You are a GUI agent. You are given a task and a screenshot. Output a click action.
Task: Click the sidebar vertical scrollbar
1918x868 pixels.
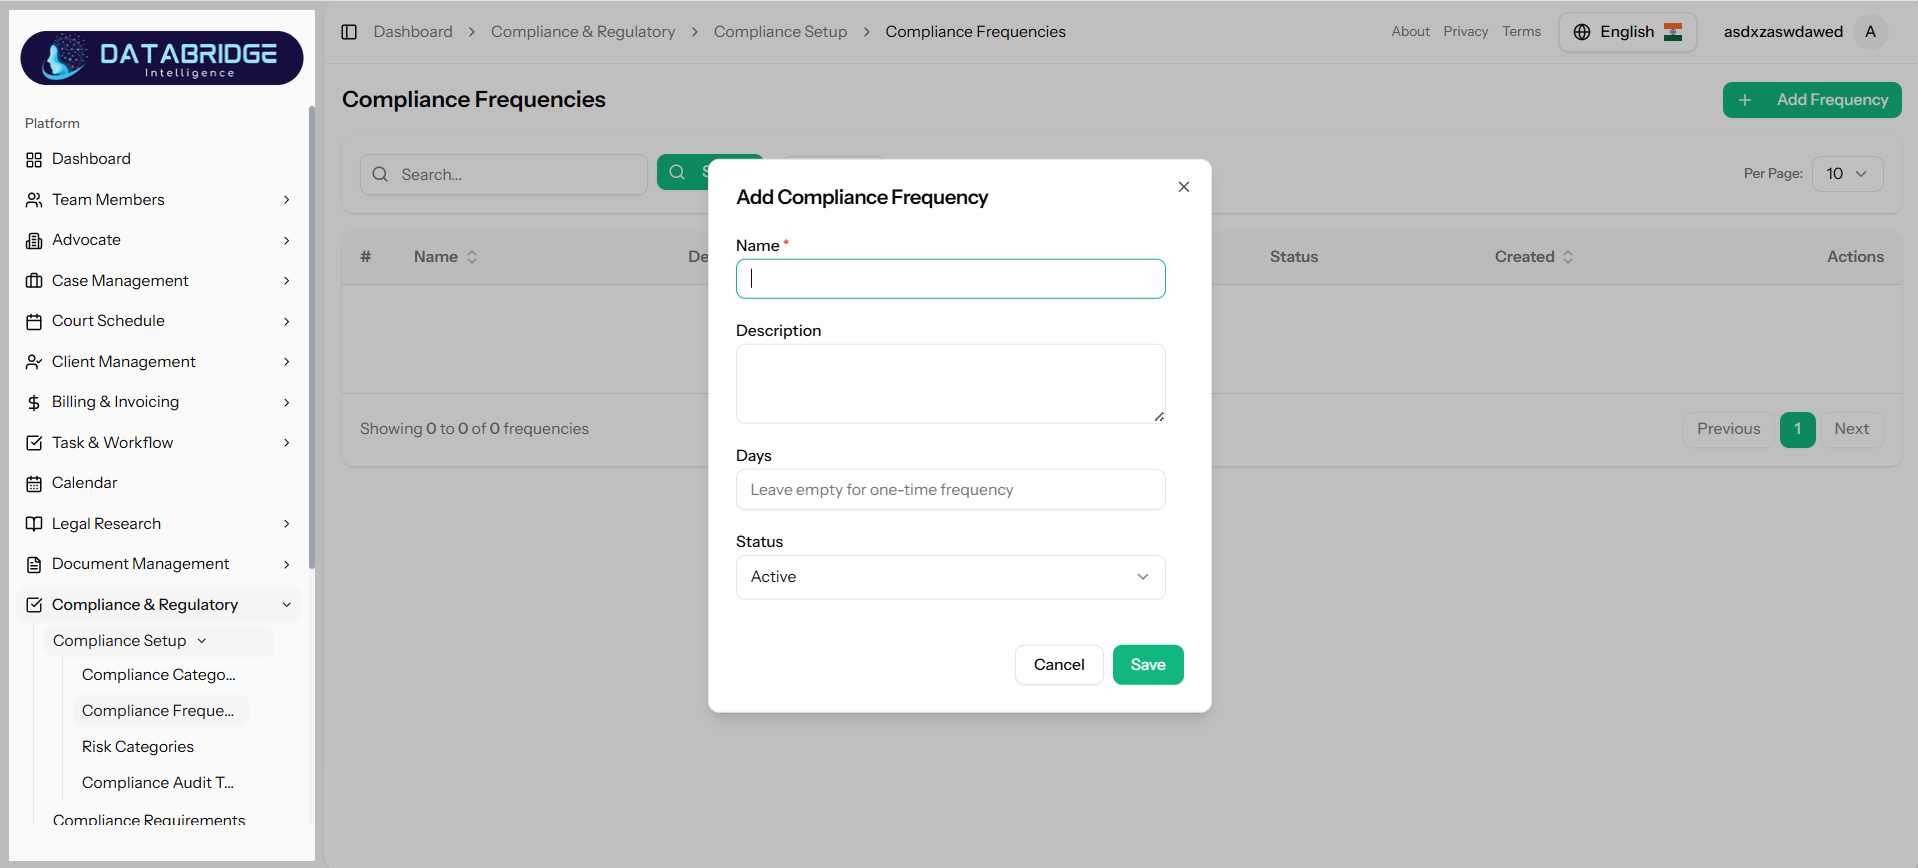point(311,337)
